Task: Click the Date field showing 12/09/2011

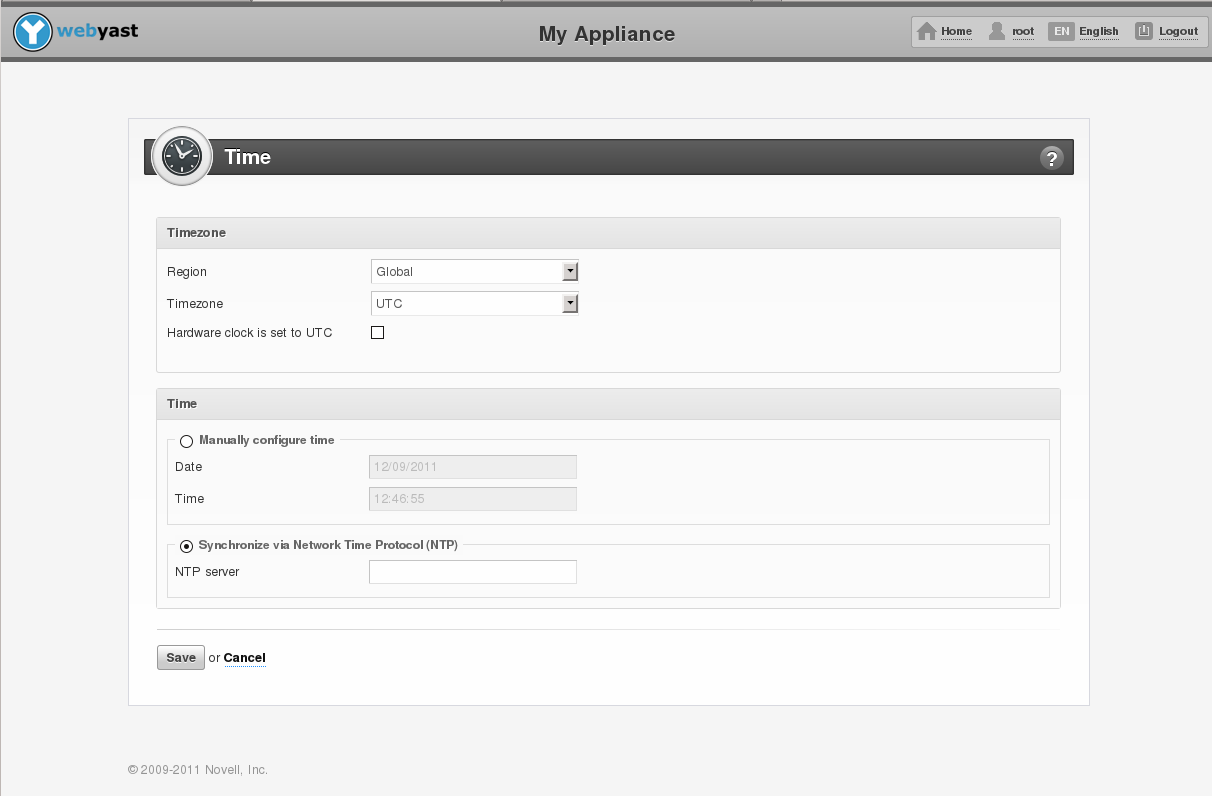Action: [x=473, y=467]
